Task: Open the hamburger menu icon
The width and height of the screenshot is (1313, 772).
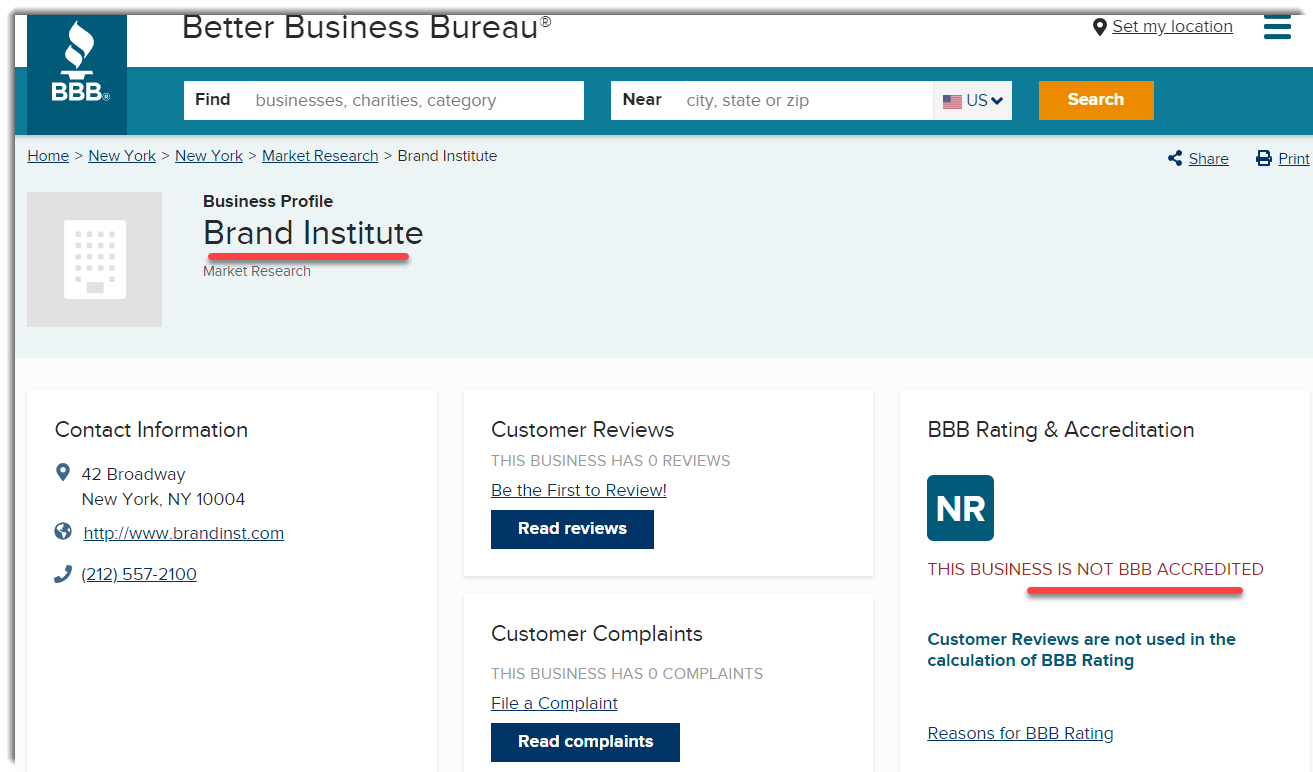Action: click(x=1277, y=27)
